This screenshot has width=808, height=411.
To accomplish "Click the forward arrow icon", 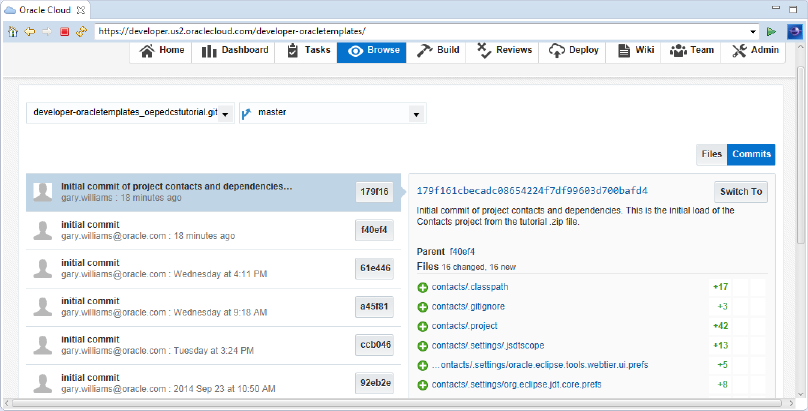I will tap(47, 31).
